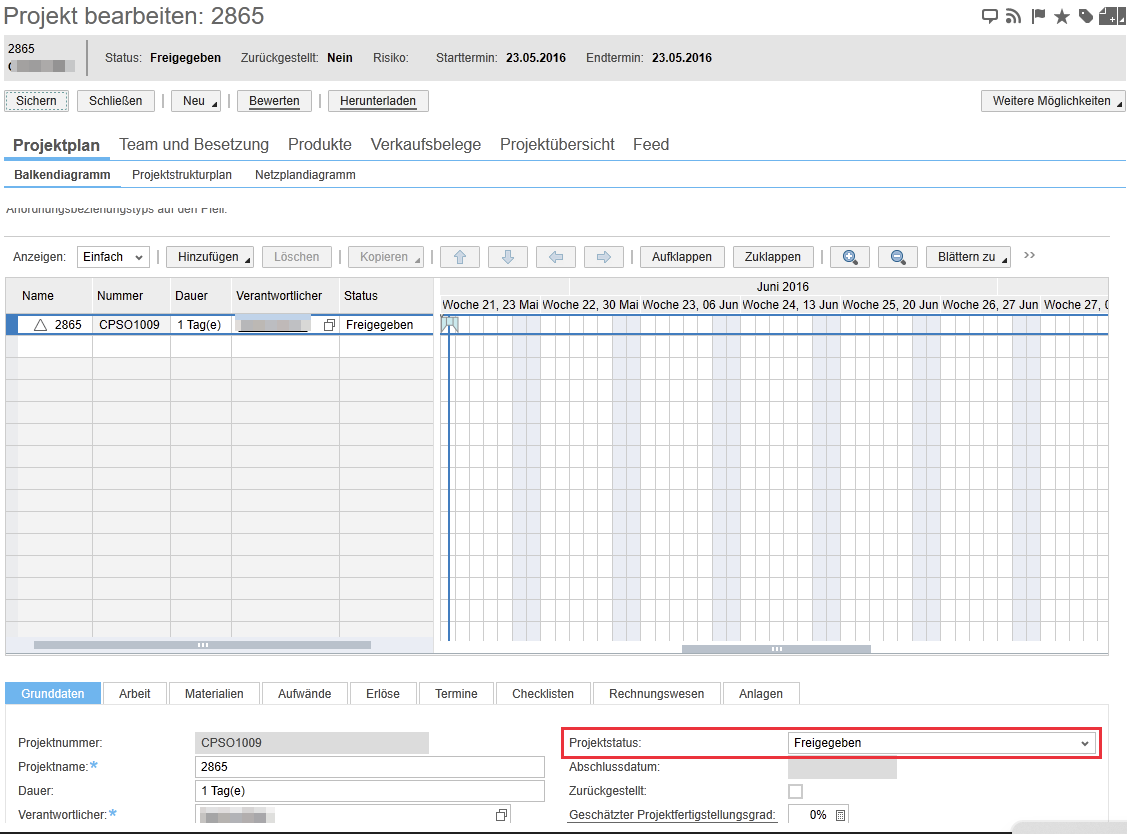This screenshot has width=1127, height=834.
Task: Open the Materialien detail tab
Action: click(x=214, y=694)
